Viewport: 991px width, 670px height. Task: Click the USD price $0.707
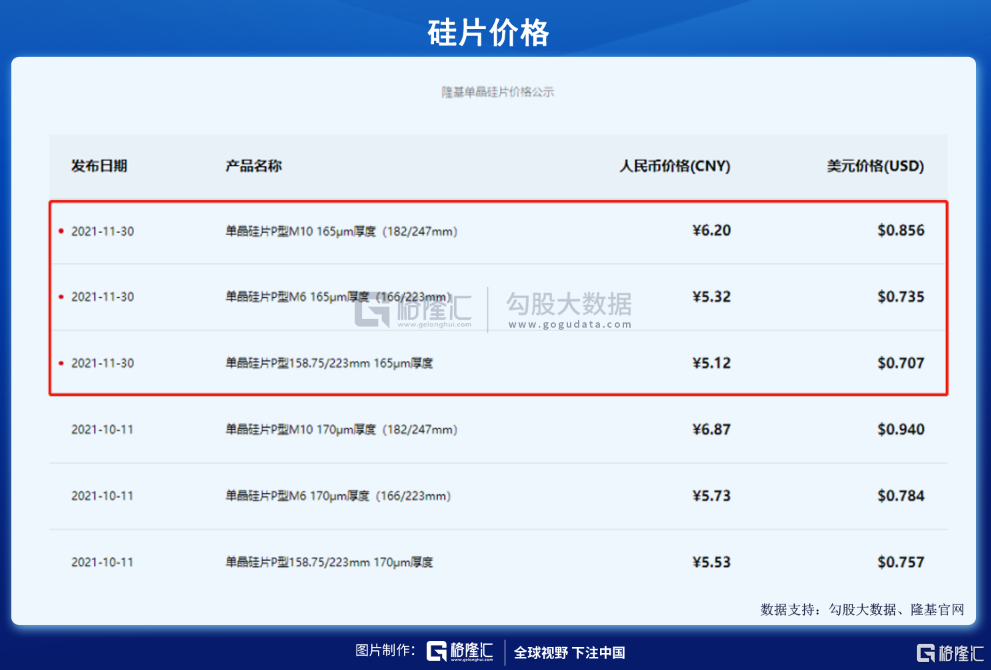[x=901, y=363]
